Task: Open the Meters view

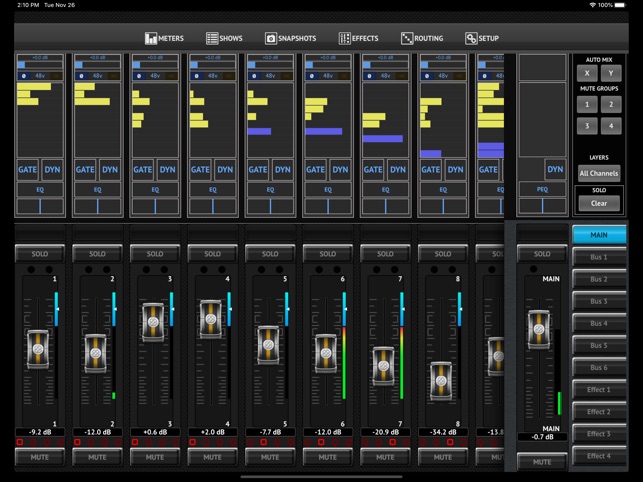Action: pos(165,38)
